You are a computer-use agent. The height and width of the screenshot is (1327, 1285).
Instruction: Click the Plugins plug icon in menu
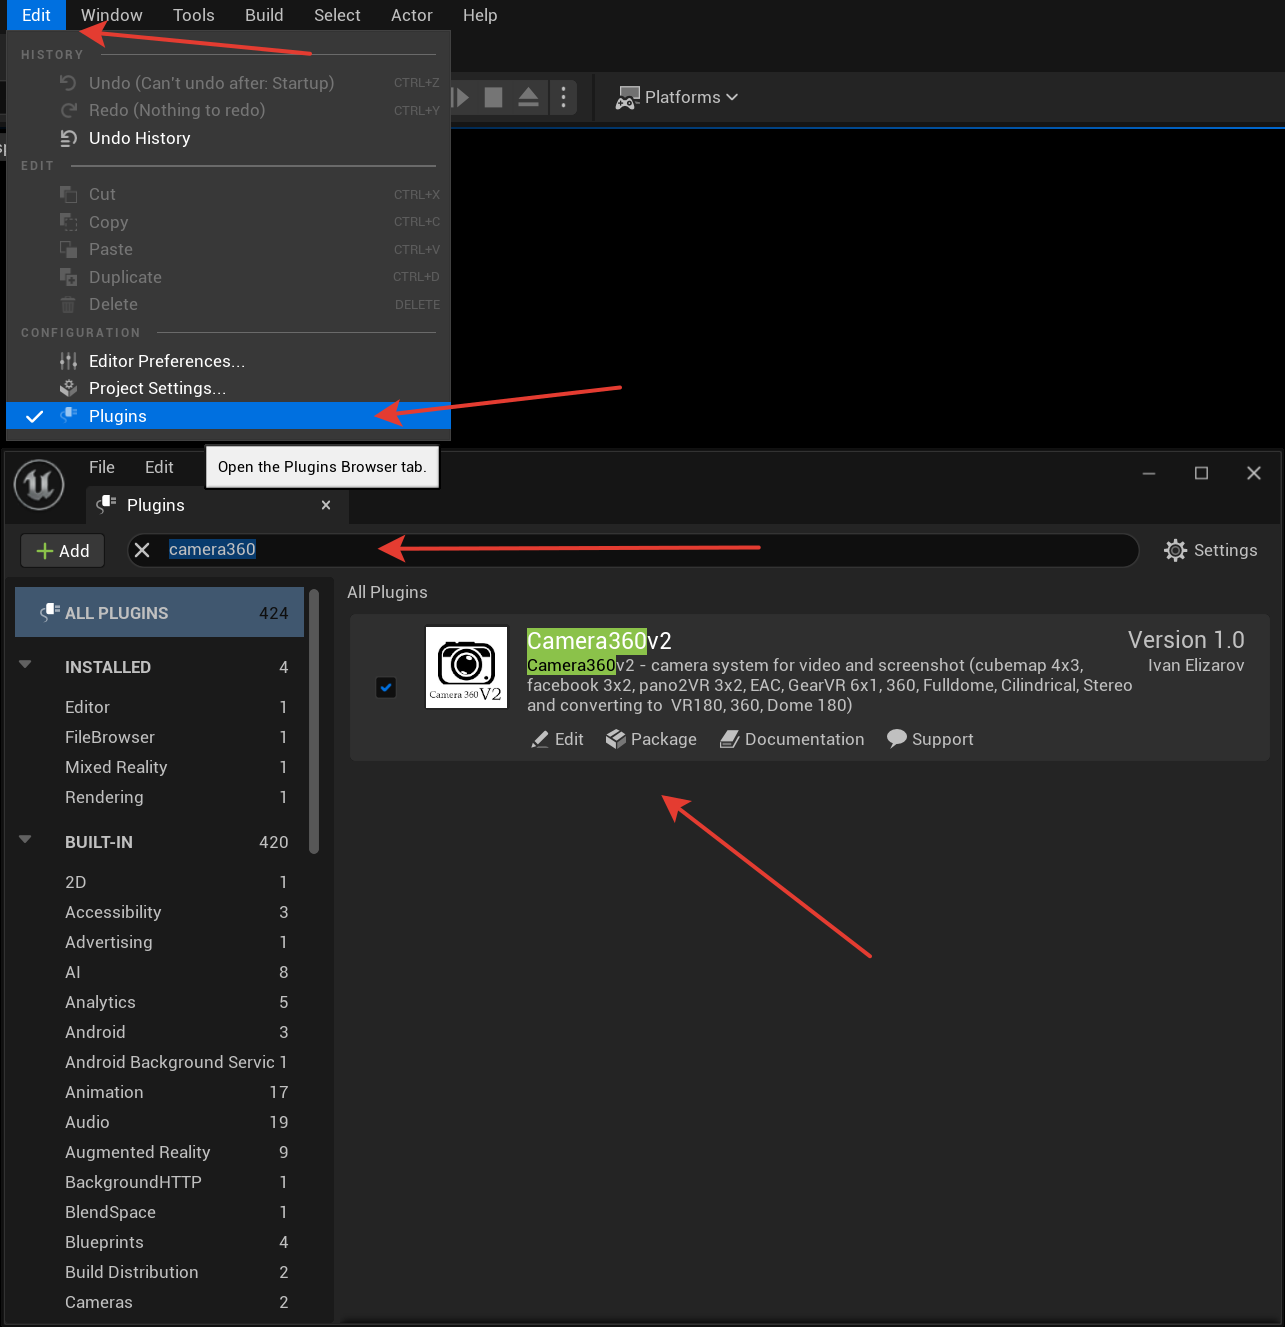68,415
